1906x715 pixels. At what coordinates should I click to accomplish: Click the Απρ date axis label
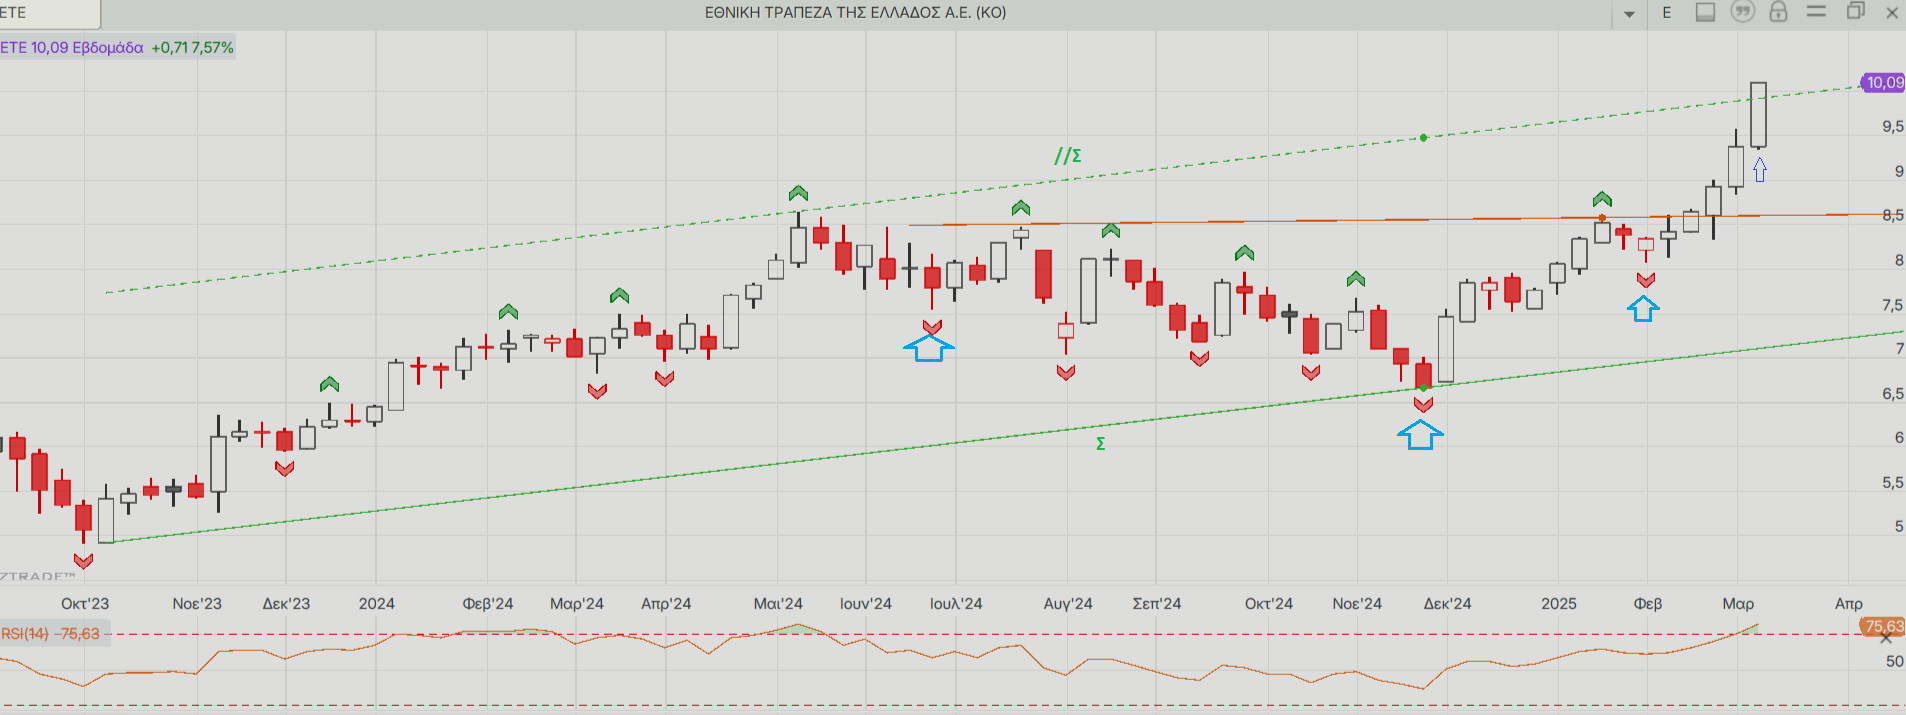1849,604
